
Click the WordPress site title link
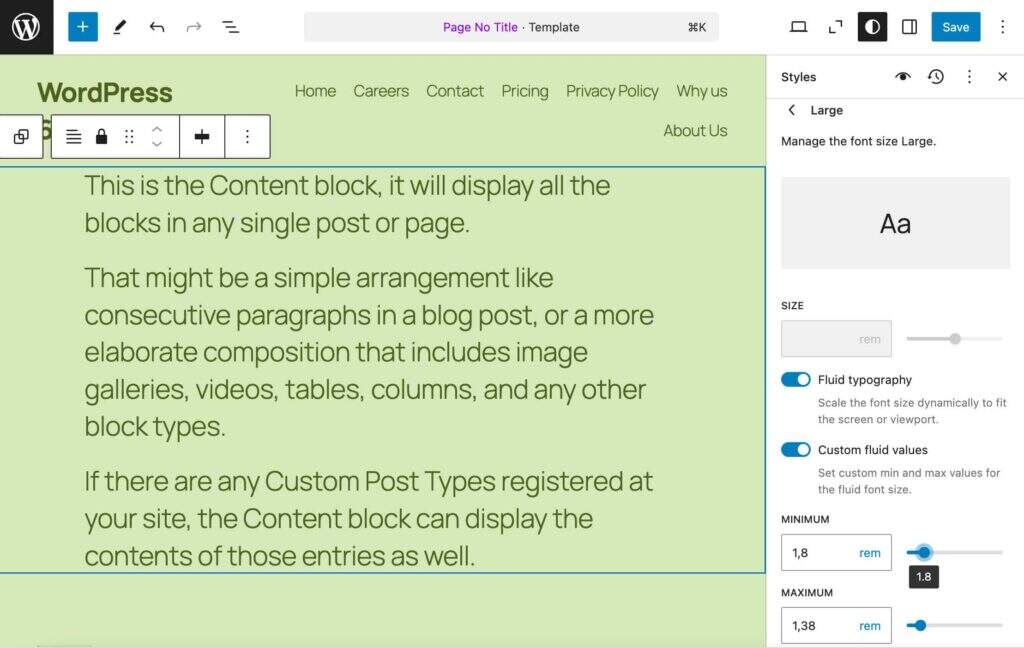(x=105, y=93)
